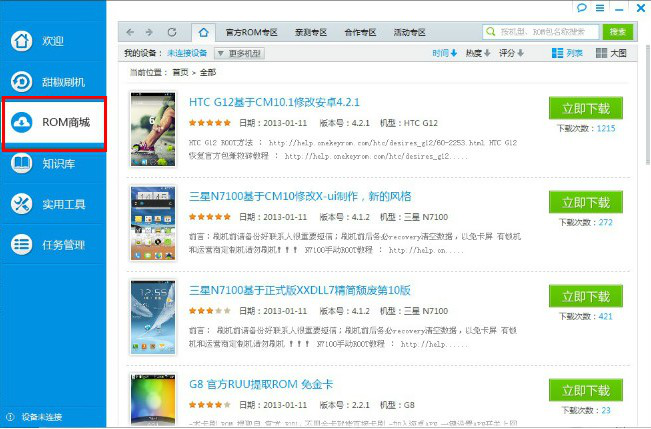Open the 官方ROM专区 tab
651x429 pixels.
(252, 32)
